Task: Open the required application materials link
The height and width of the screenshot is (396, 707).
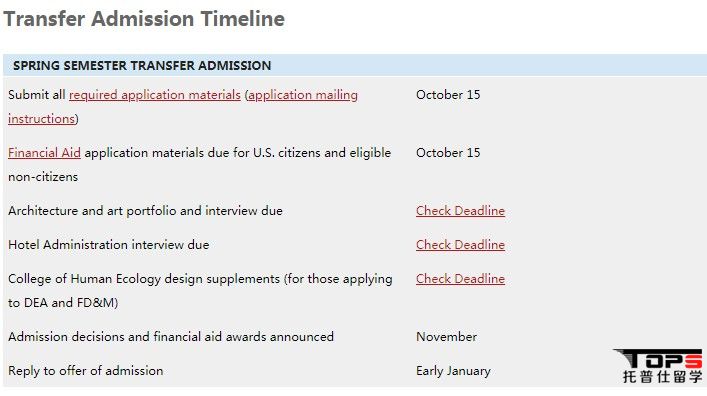Action: pyautogui.click(x=155, y=95)
